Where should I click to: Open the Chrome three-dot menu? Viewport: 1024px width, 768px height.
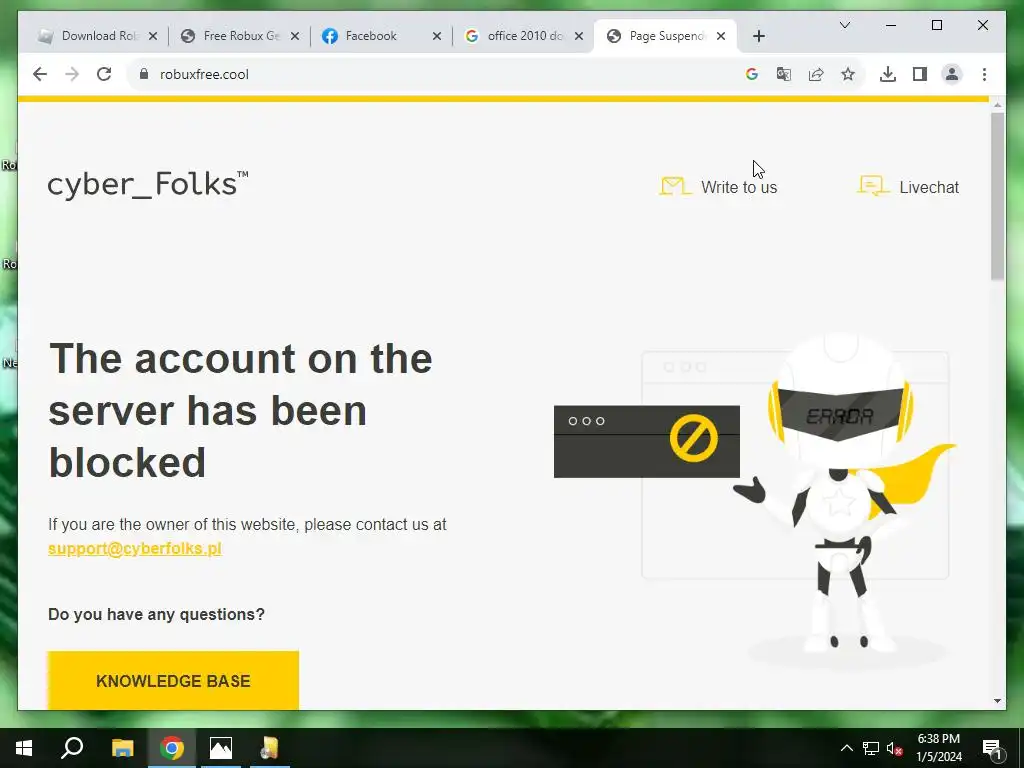(x=984, y=74)
